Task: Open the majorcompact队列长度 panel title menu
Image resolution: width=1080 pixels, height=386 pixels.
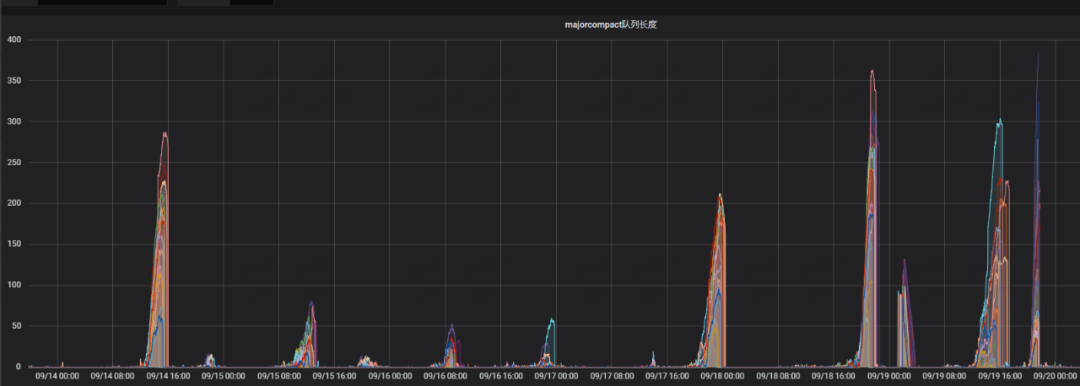Action: tap(610, 25)
